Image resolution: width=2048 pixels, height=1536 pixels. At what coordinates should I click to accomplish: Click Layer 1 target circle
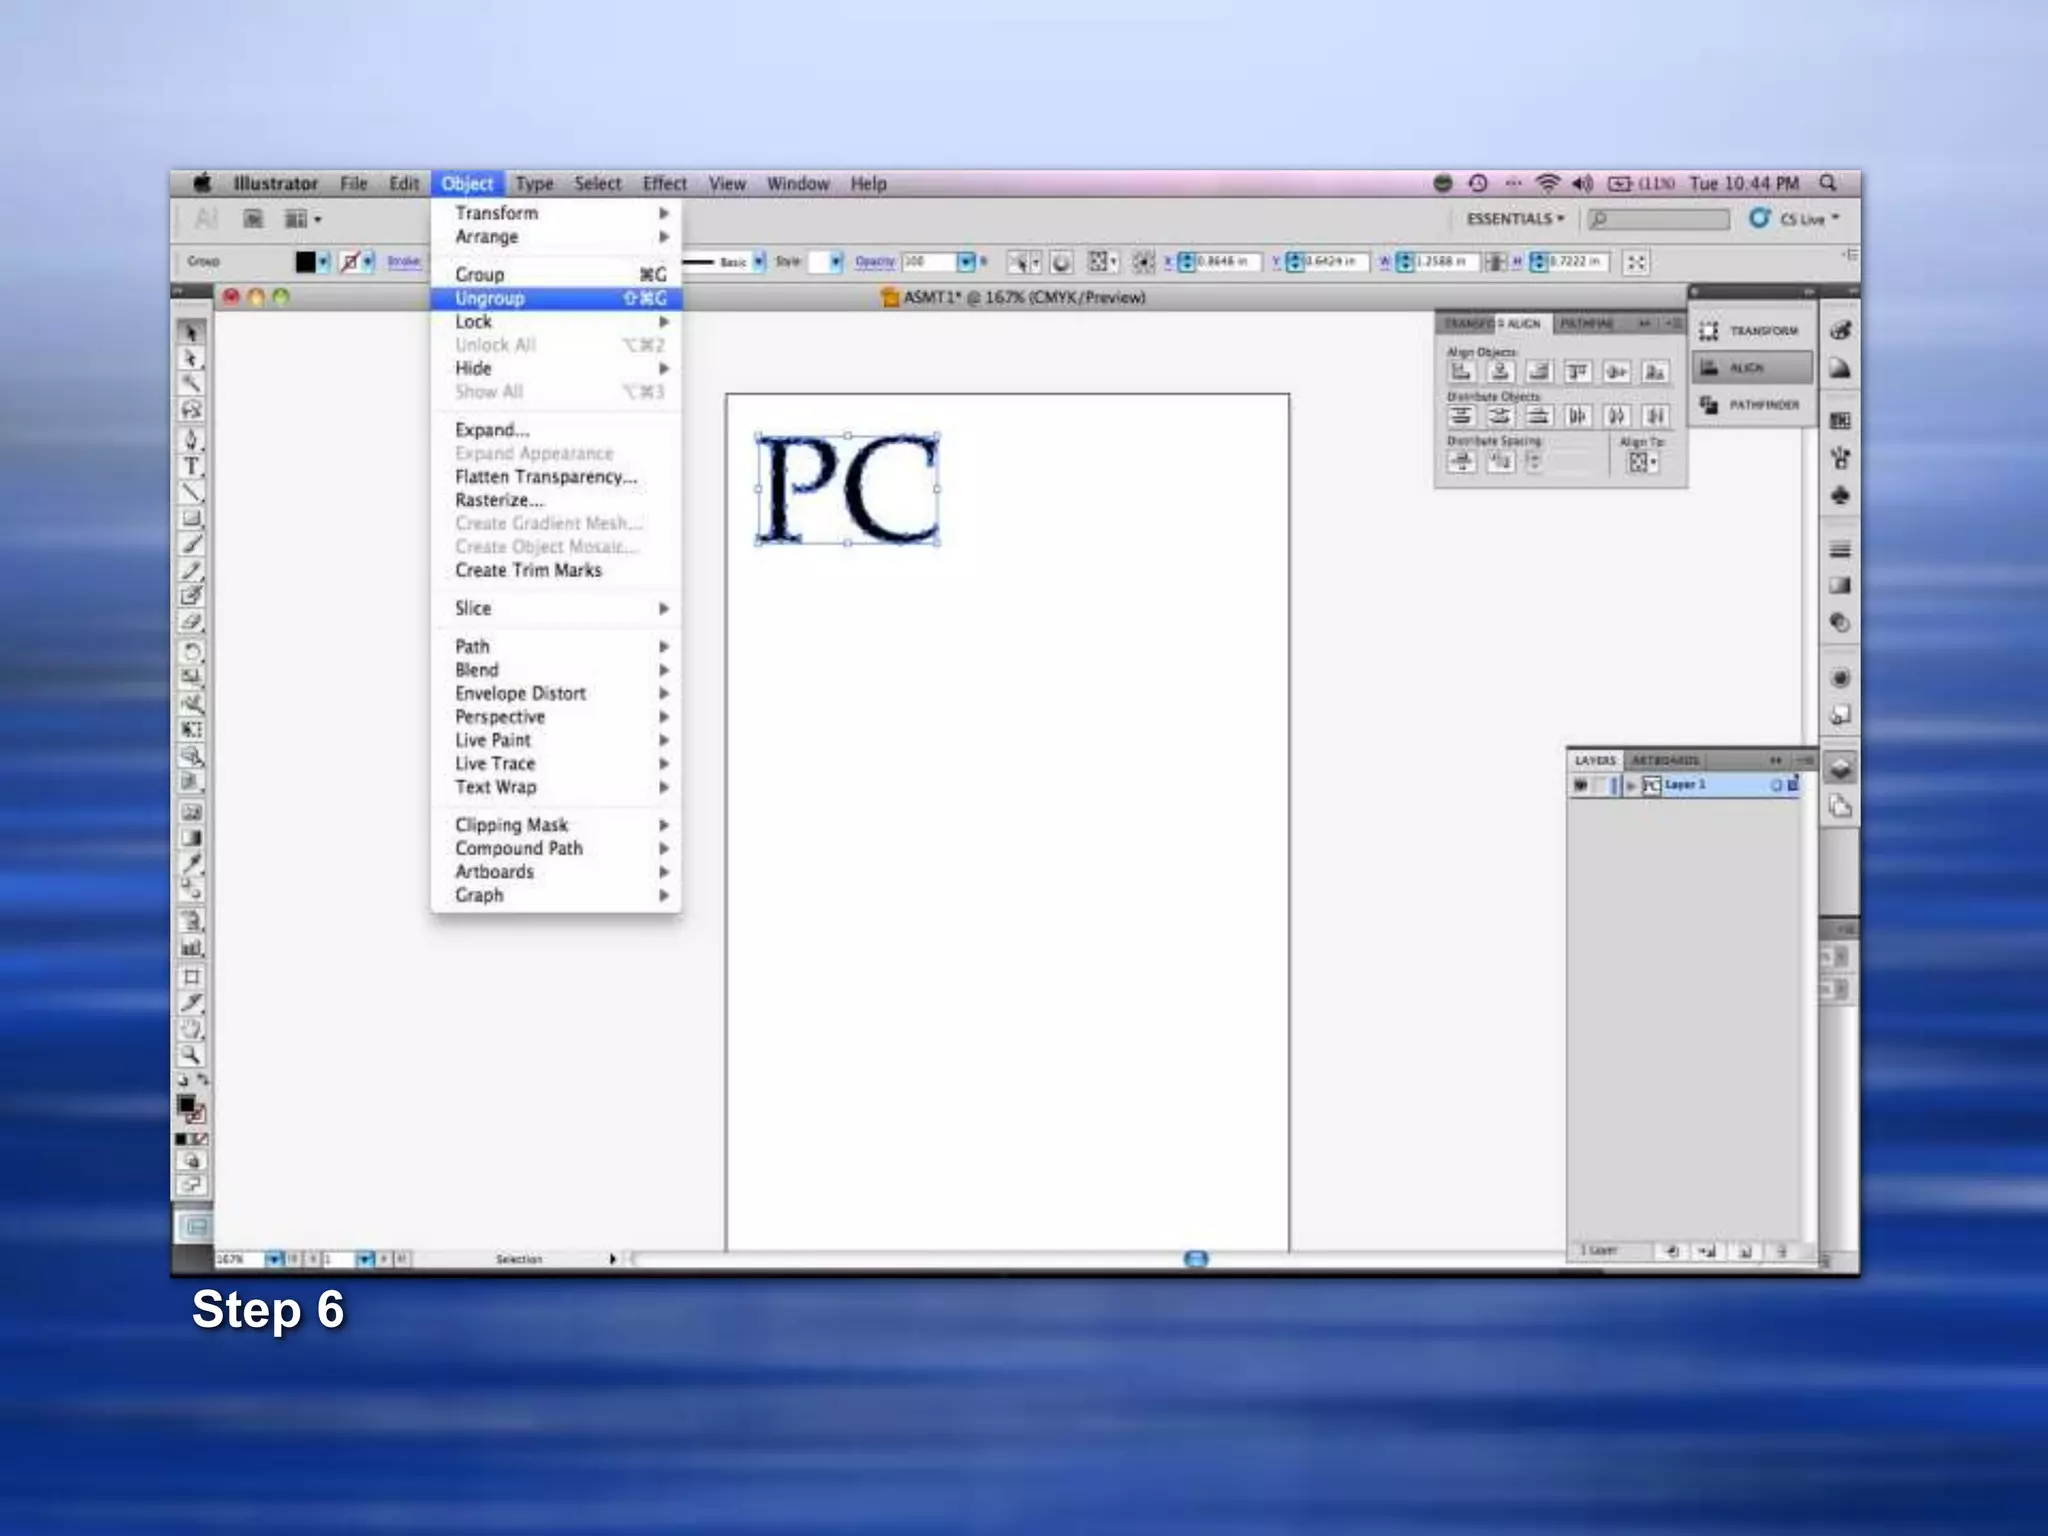point(1776,786)
